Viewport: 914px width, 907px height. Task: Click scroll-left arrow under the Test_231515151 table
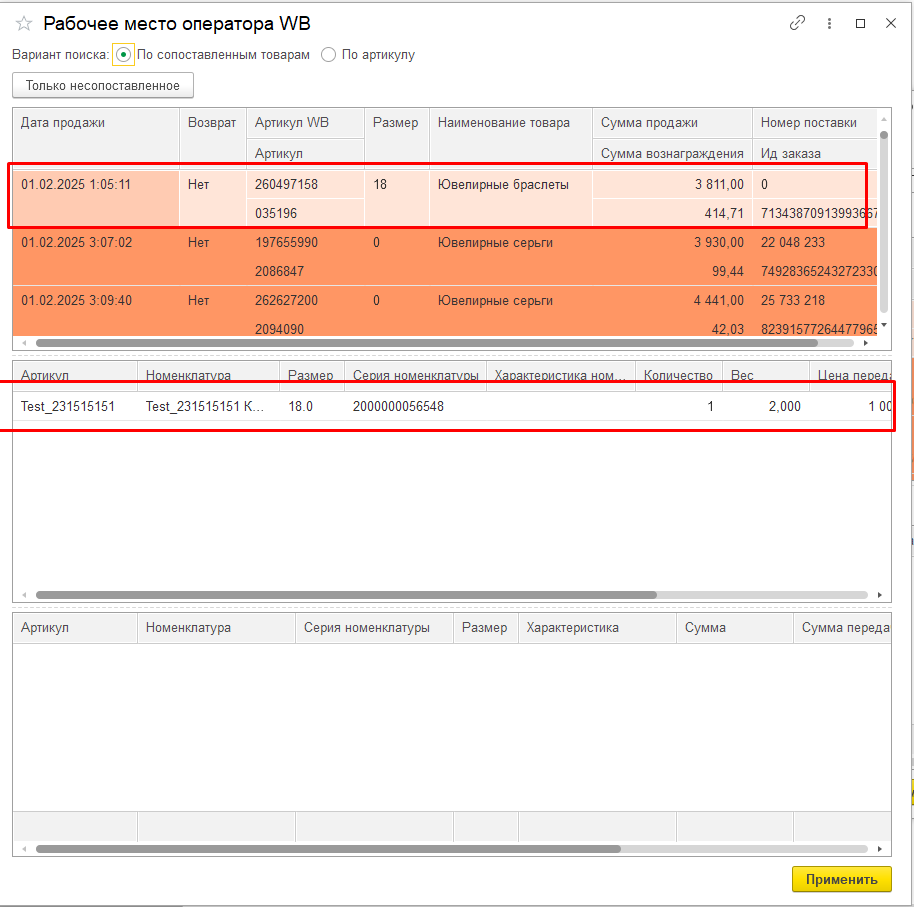[x=24, y=595]
